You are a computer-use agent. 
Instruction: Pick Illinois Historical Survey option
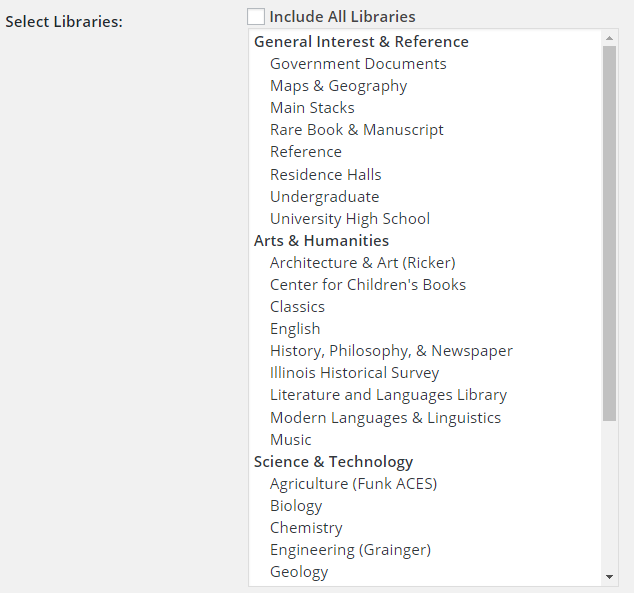(354, 373)
